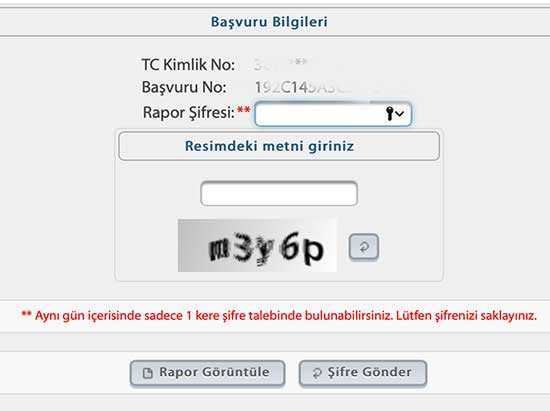The width and height of the screenshot is (550, 411).
Task: Click the Başvuru No label
Action: (x=184, y=88)
